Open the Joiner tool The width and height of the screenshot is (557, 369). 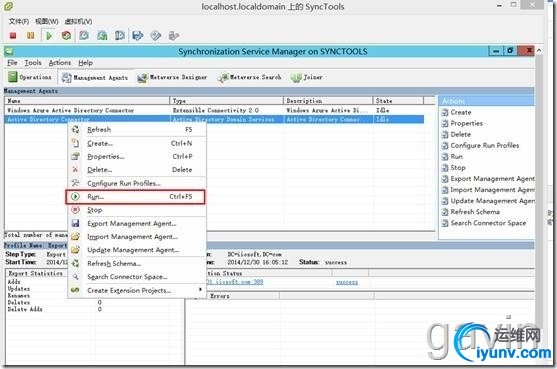307,77
